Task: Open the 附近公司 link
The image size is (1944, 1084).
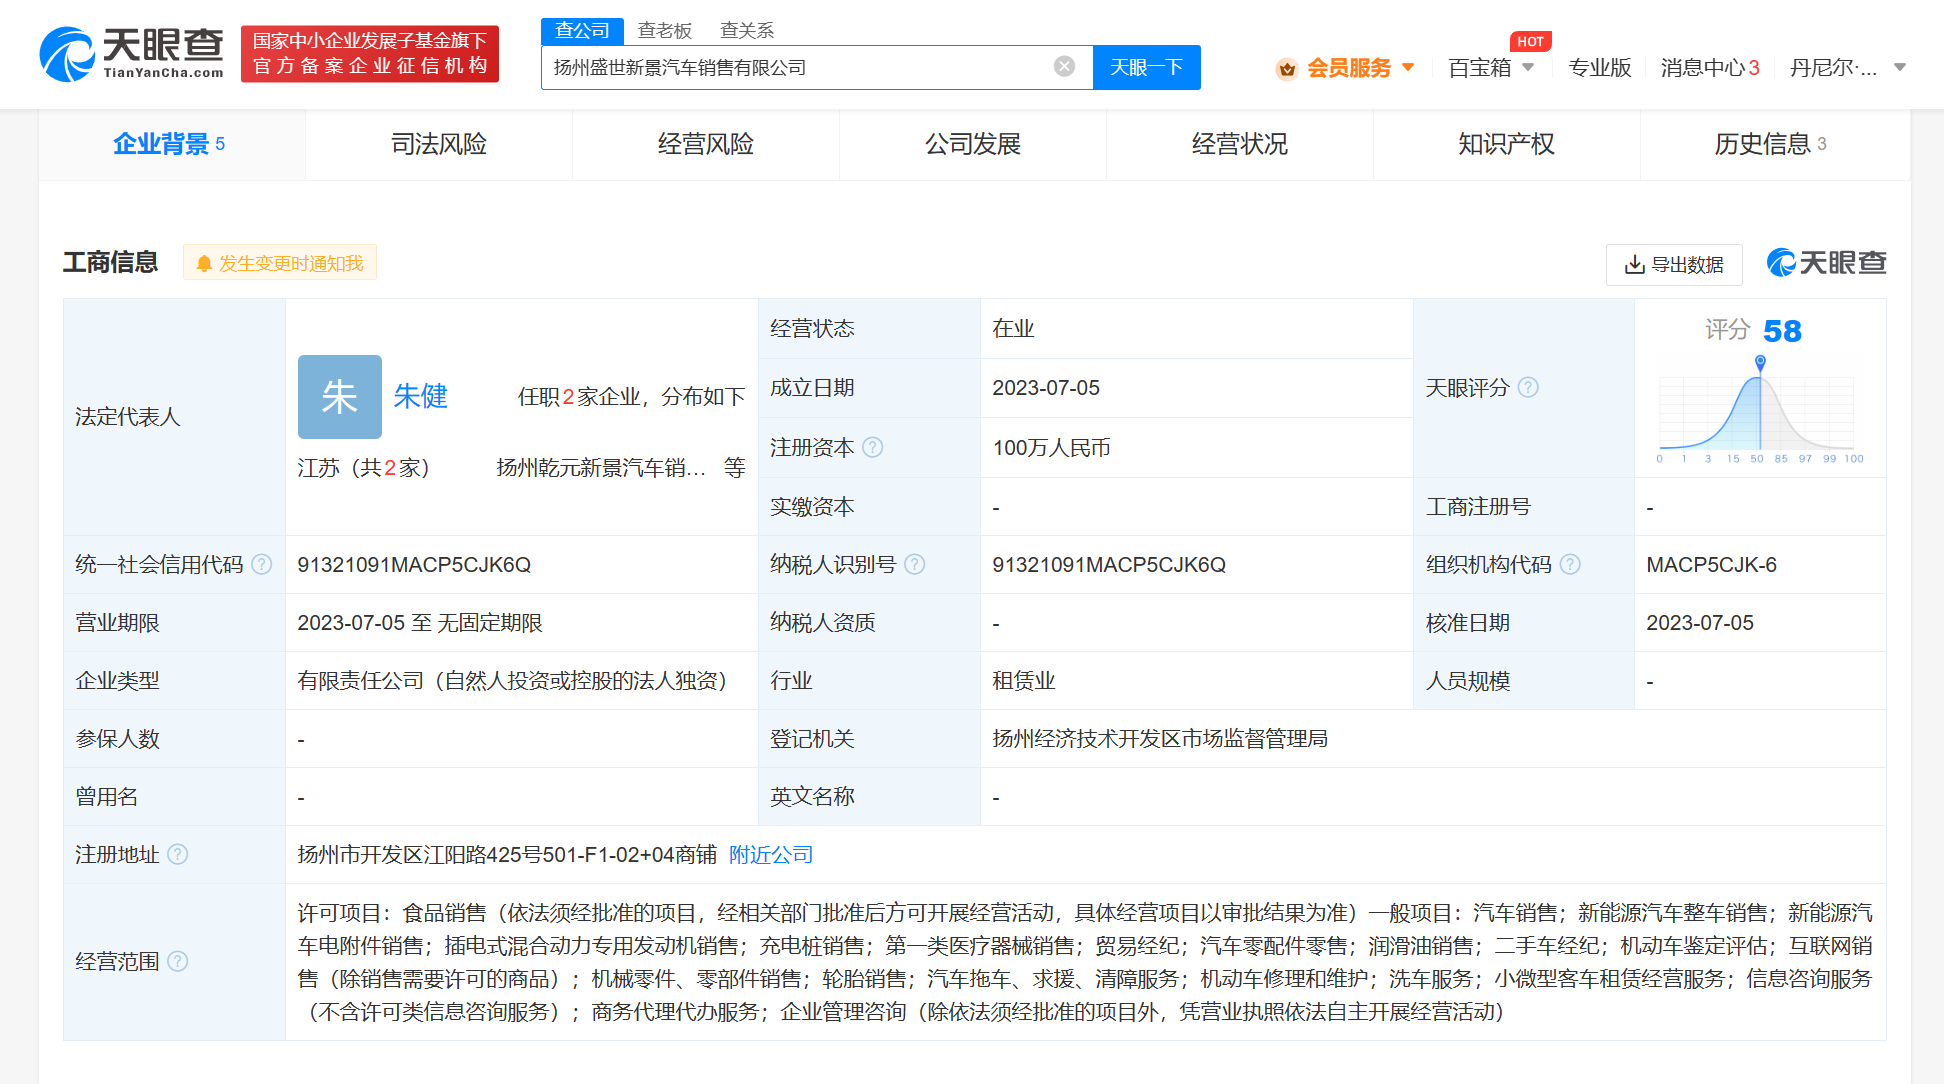Action: [x=771, y=855]
